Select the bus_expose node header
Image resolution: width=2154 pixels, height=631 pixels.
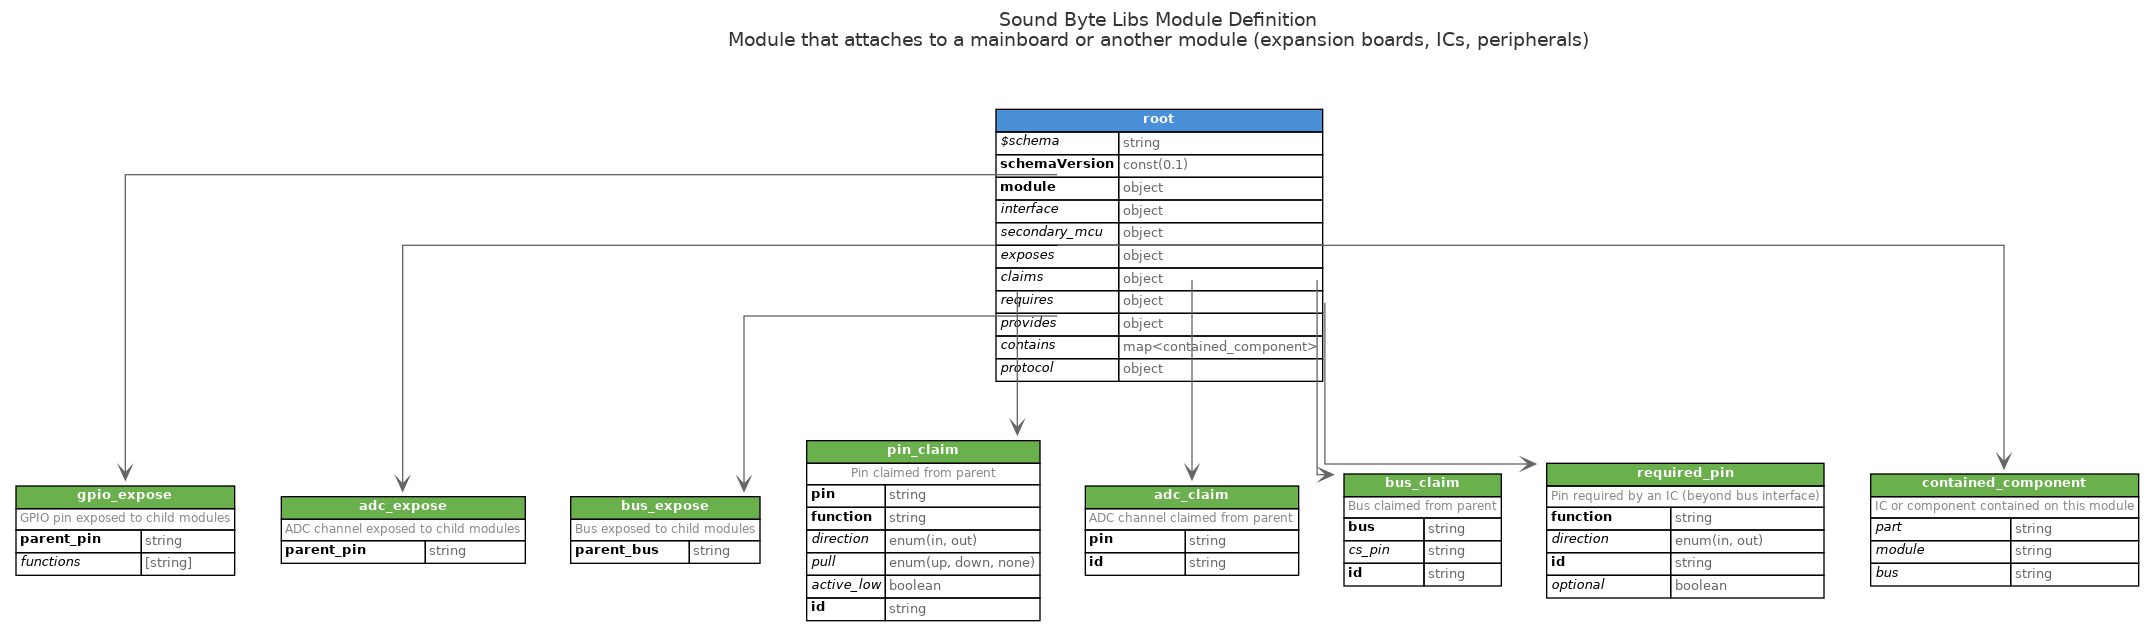[664, 507]
